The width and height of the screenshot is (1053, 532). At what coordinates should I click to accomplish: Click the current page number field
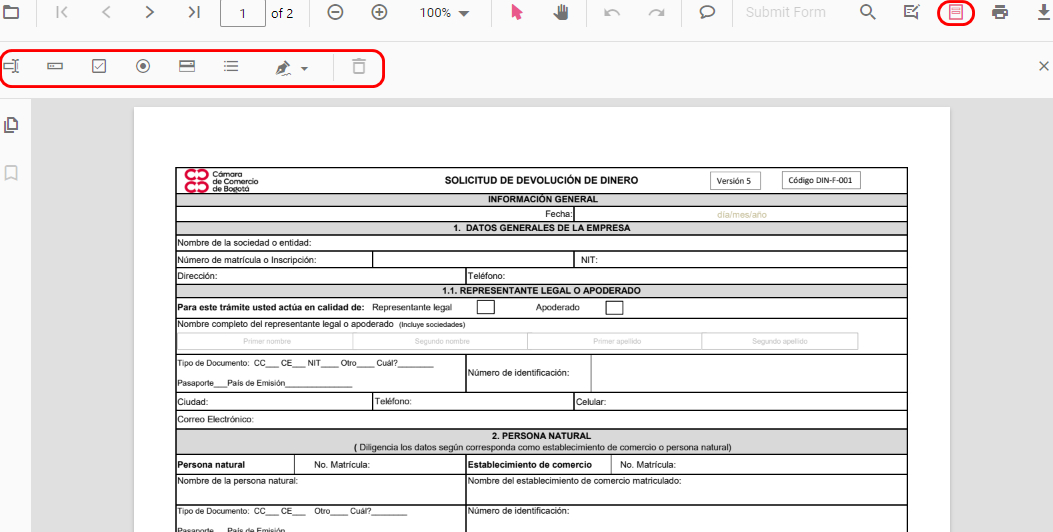[x=242, y=13]
